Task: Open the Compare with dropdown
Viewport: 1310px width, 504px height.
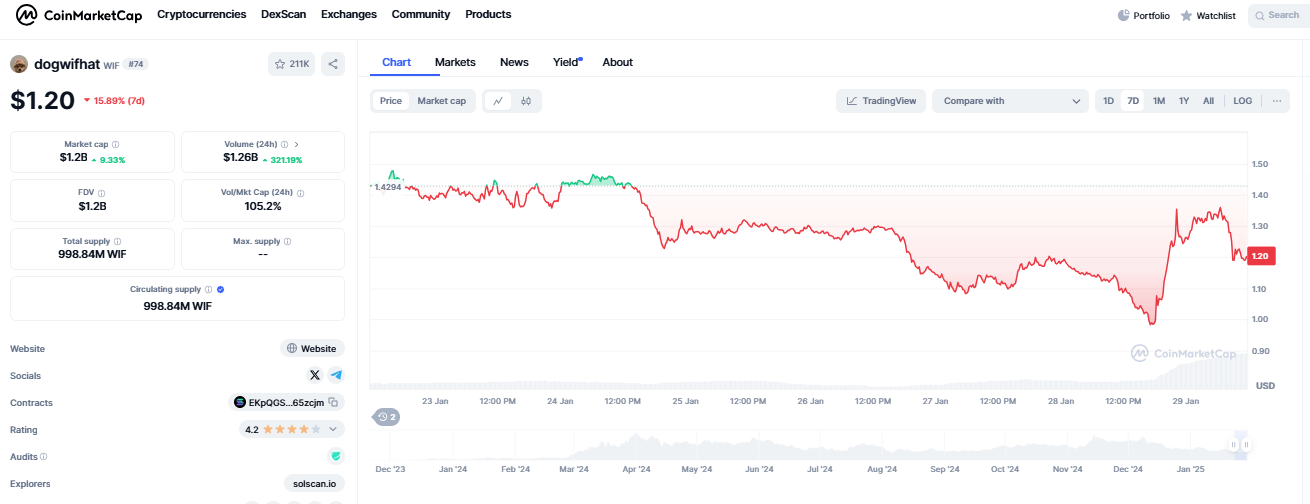Action: pos(1010,101)
